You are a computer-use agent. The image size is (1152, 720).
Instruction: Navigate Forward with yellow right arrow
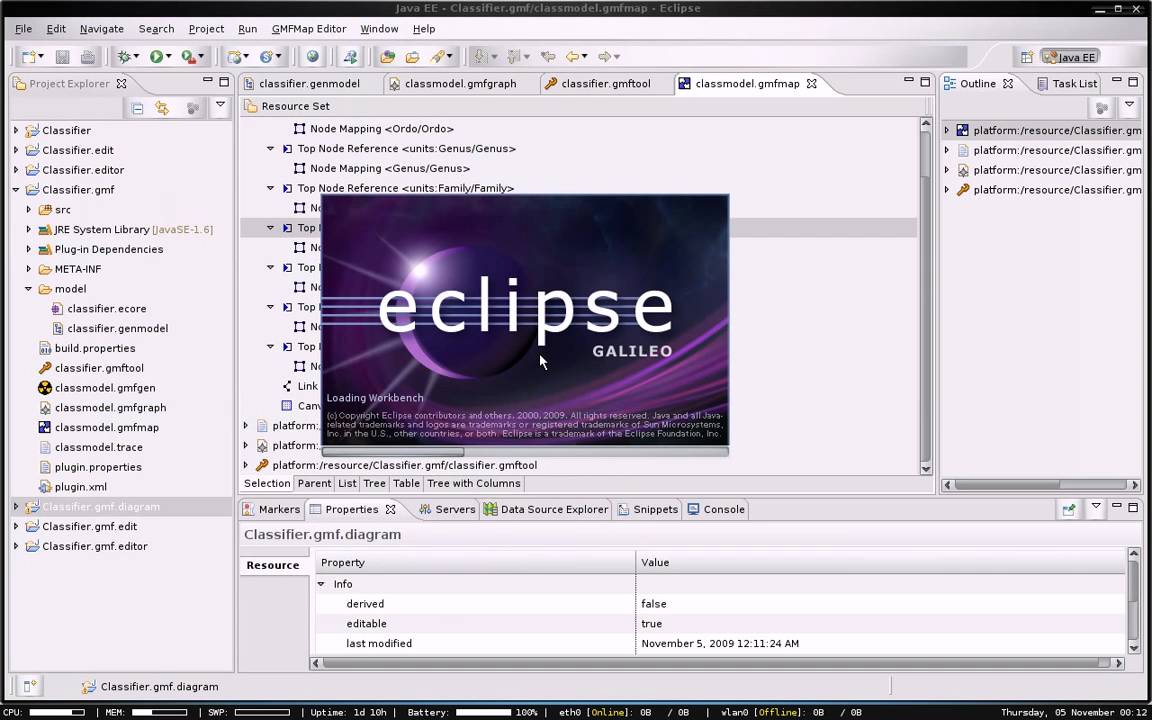tap(605, 57)
